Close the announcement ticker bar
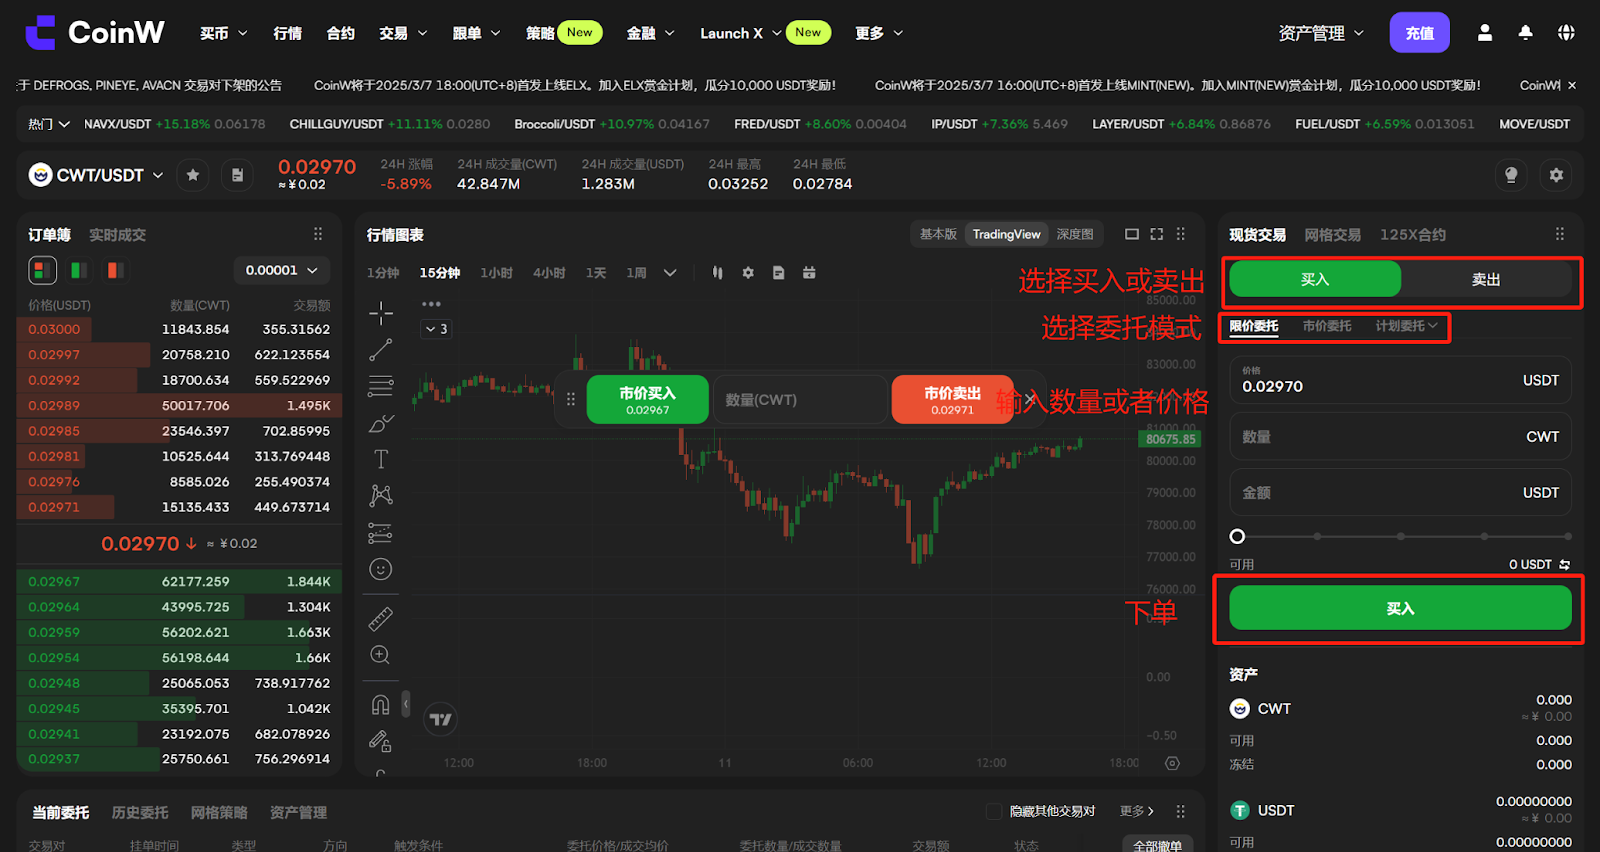Screen dimensions: 1600x852 [x=1572, y=85]
